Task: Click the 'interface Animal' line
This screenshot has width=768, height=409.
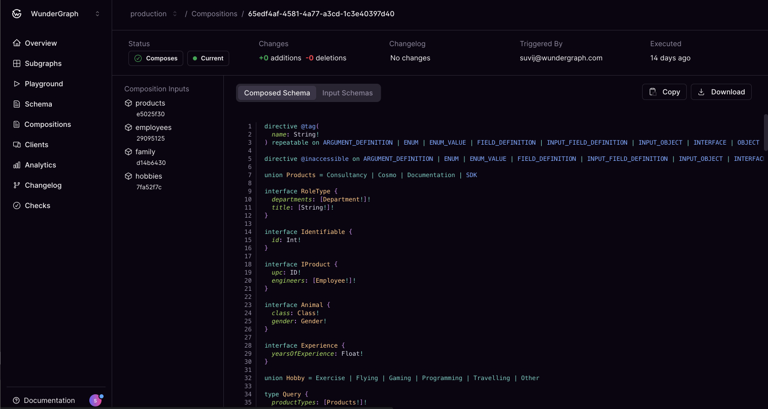Action: click(298, 305)
